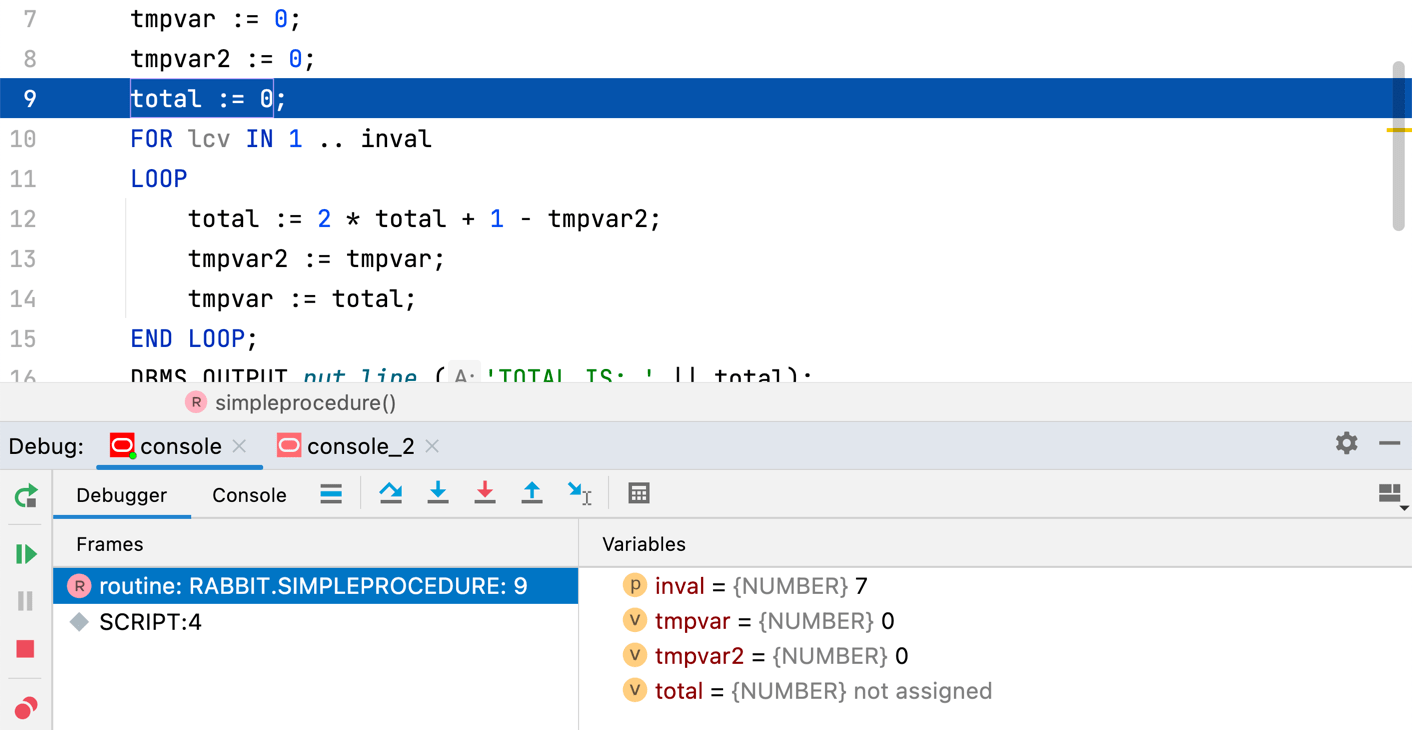The height and width of the screenshot is (730, 1412).
Task: Rerun the debug session
Action: pyautogui.click(x=25, y=494)
